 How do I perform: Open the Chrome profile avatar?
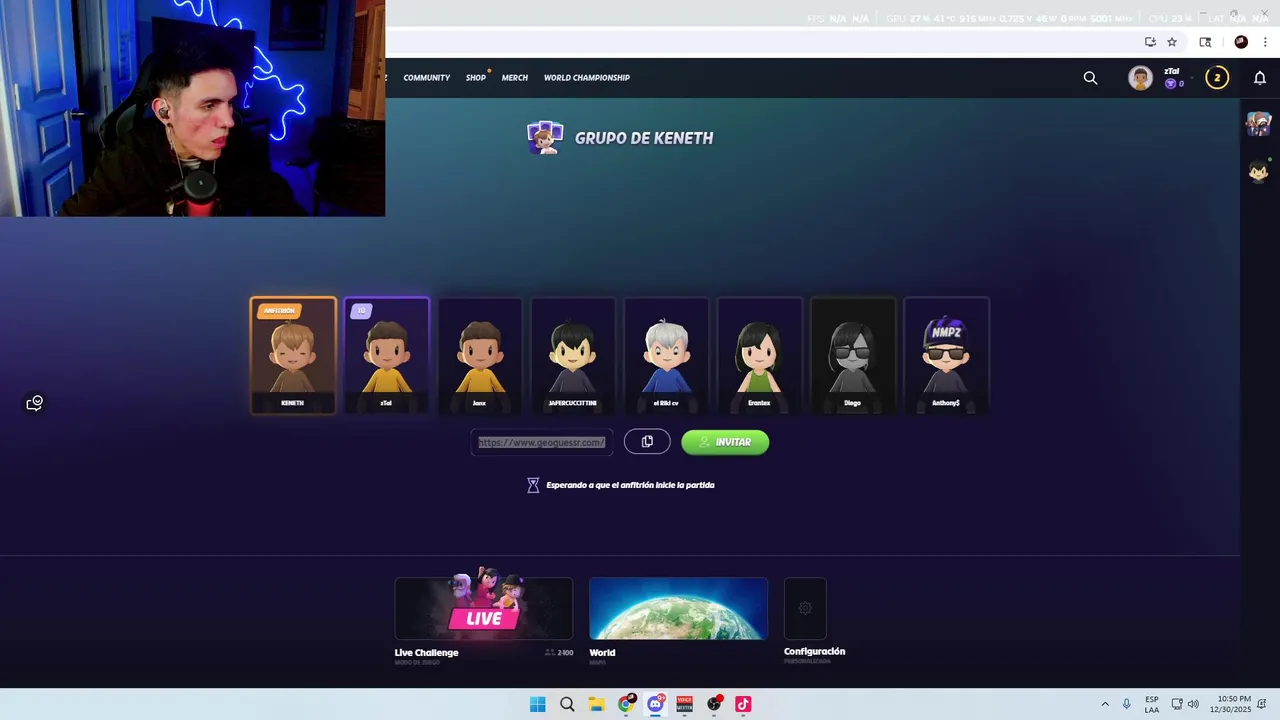point(1241,42)
